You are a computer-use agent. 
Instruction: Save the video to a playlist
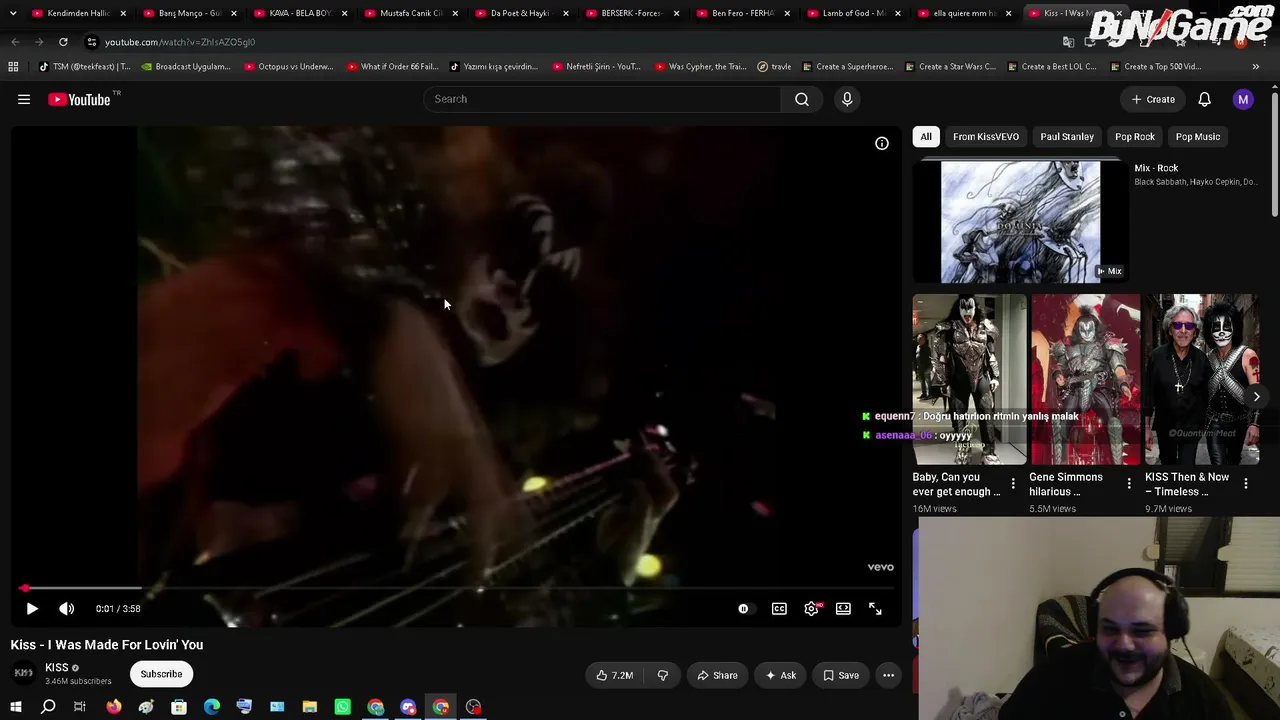[841, 675]
